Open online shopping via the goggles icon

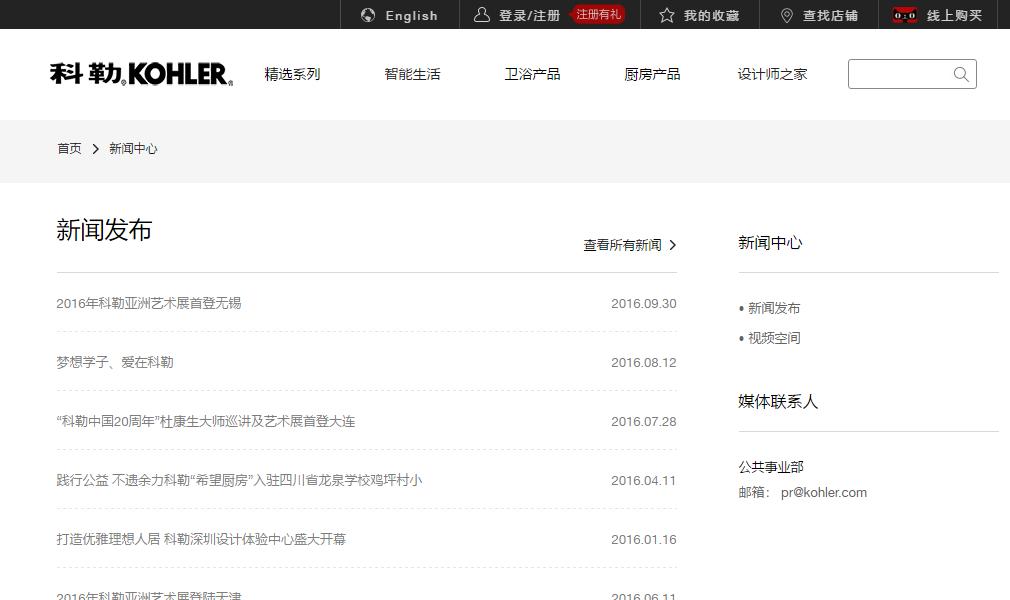tap(905, 15)
